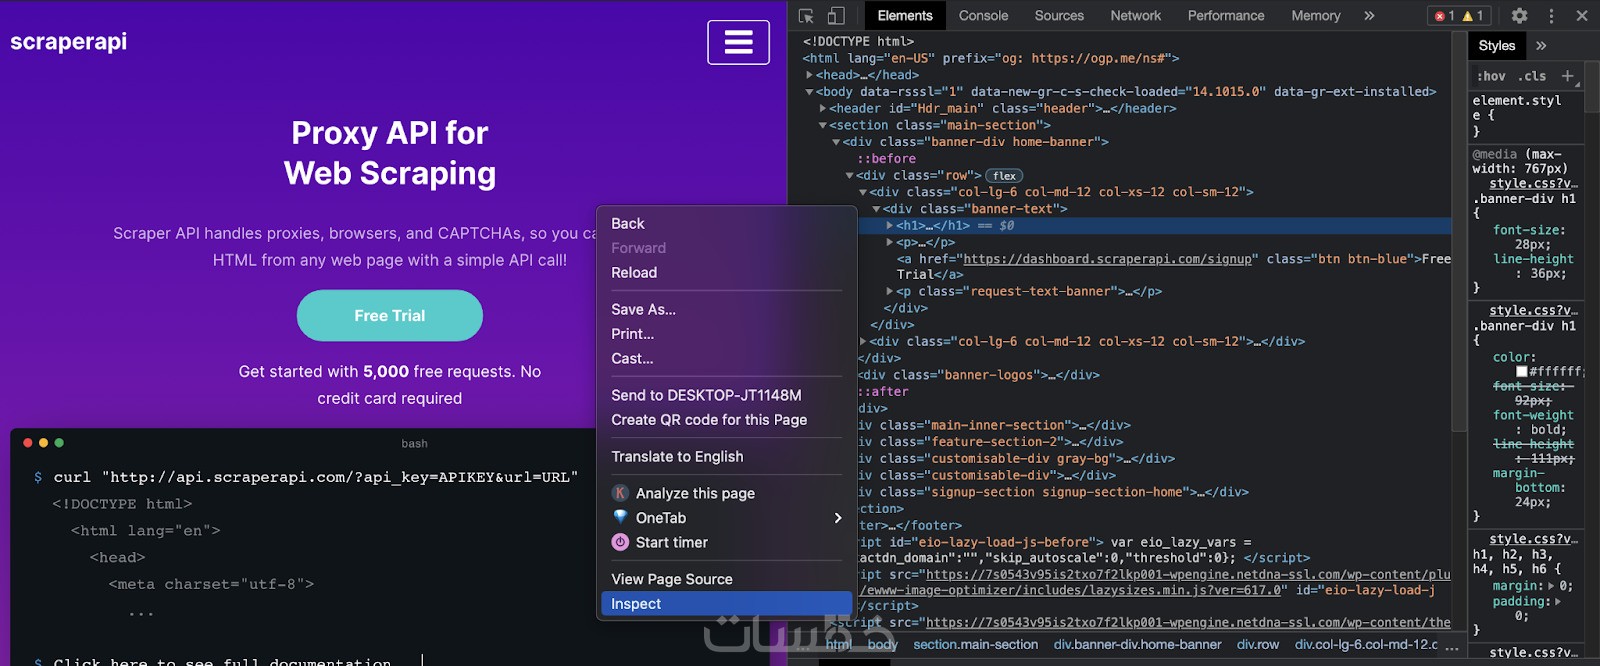Open the dashboard.scraperapi.com/signup href link
This screenshot has height=666, width=1600.
pyautogui.click(x=1107, y=259)
